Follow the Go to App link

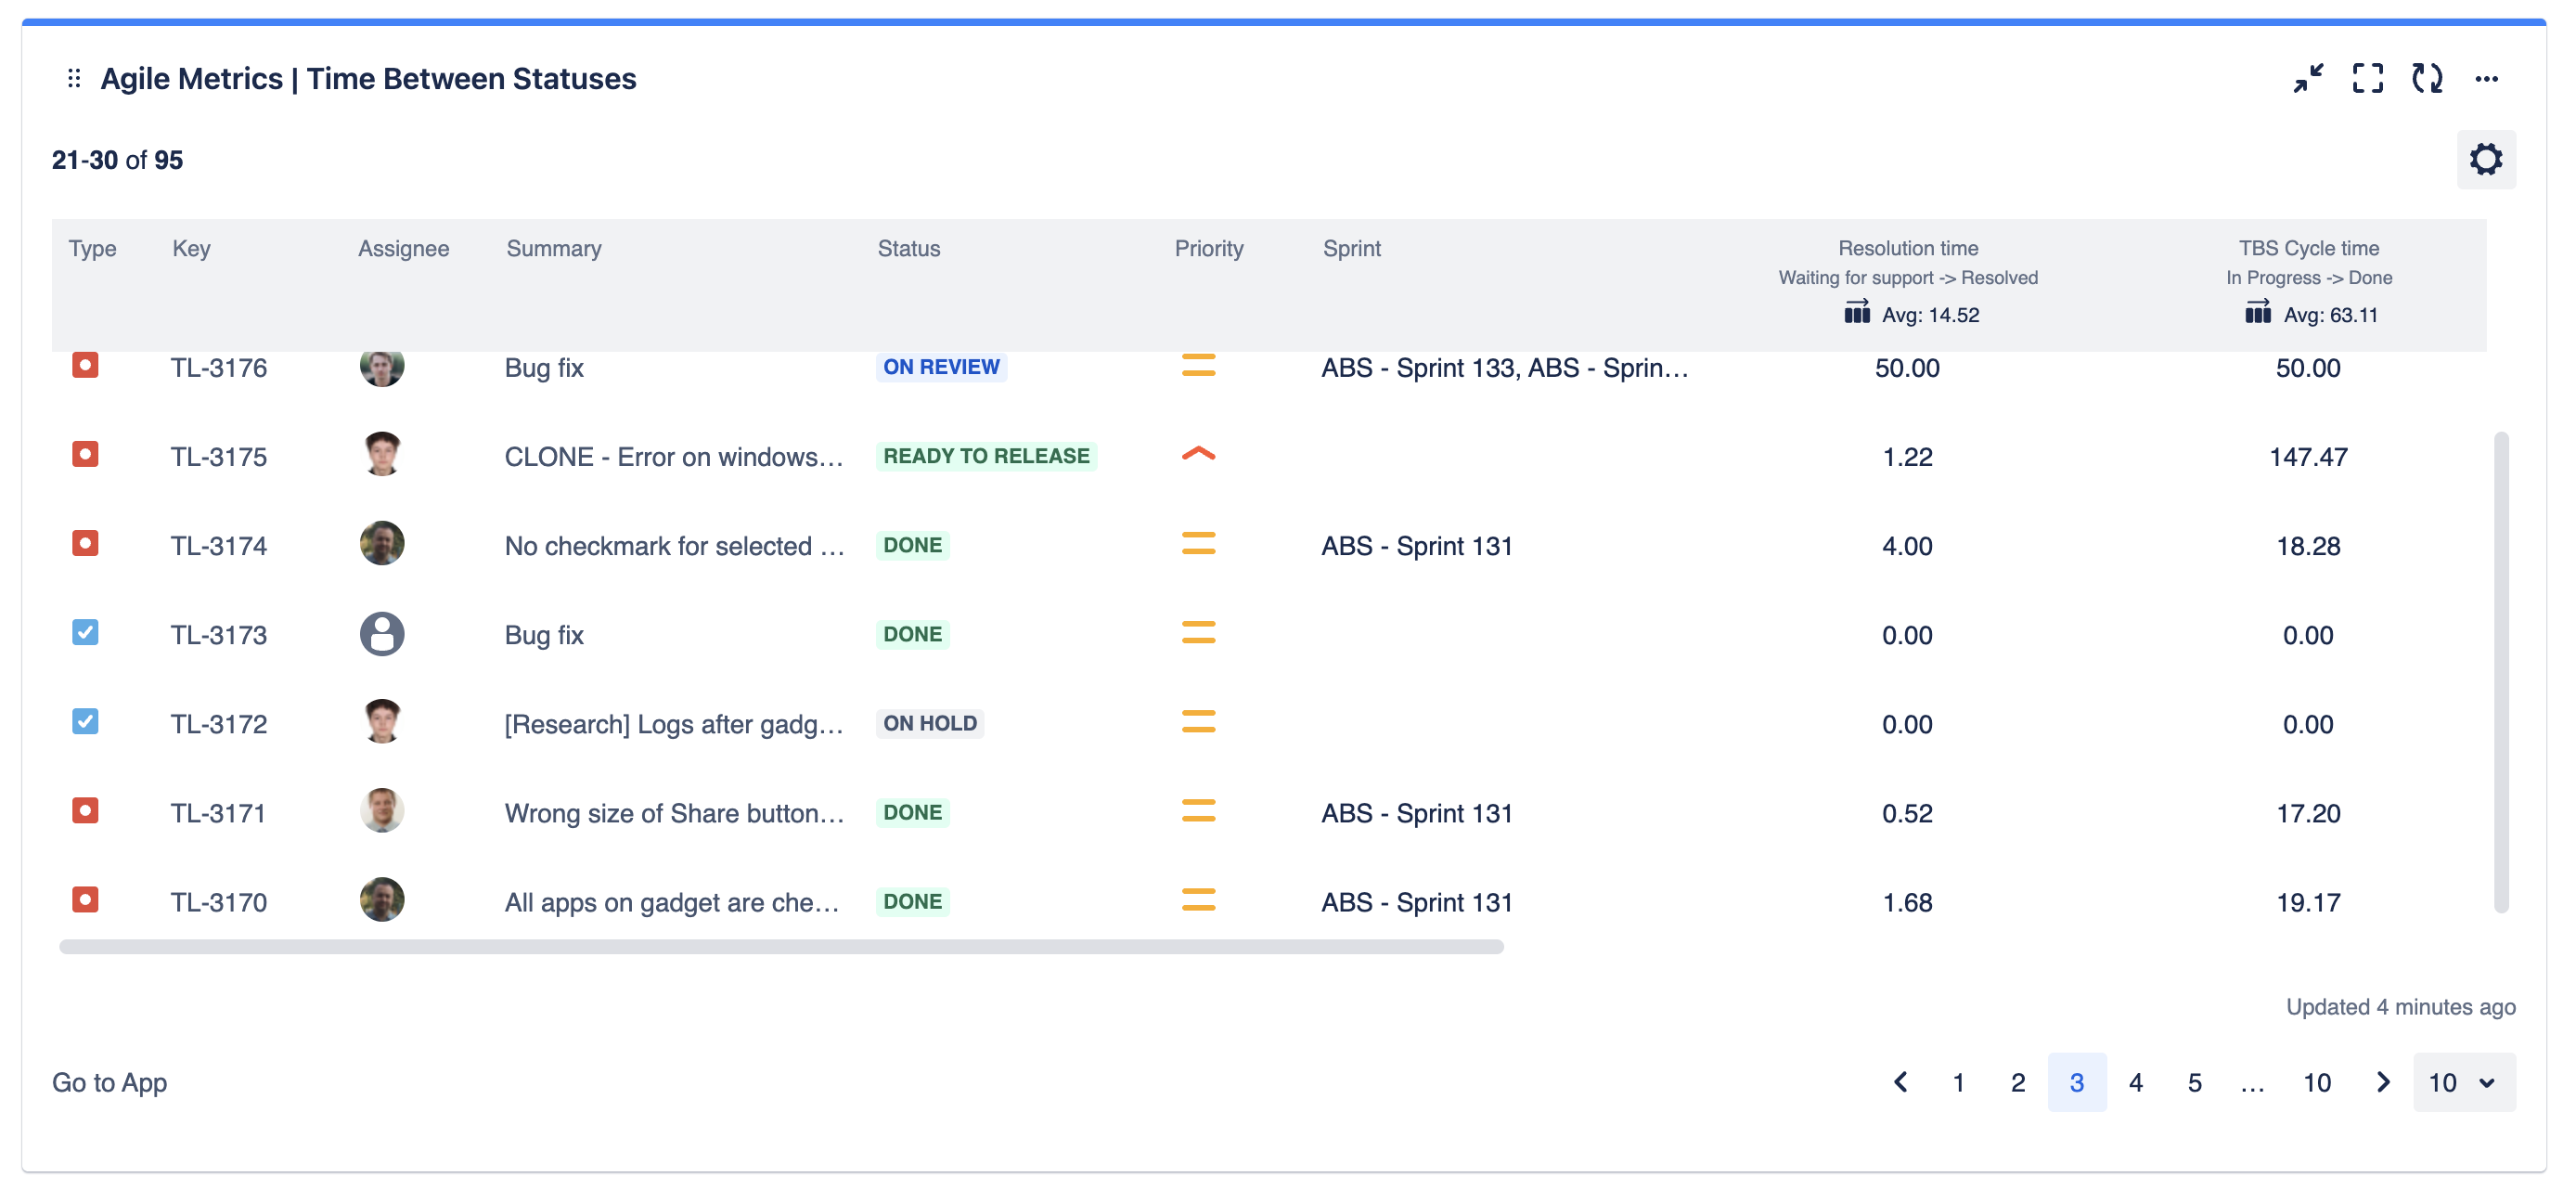[110, 1082]
